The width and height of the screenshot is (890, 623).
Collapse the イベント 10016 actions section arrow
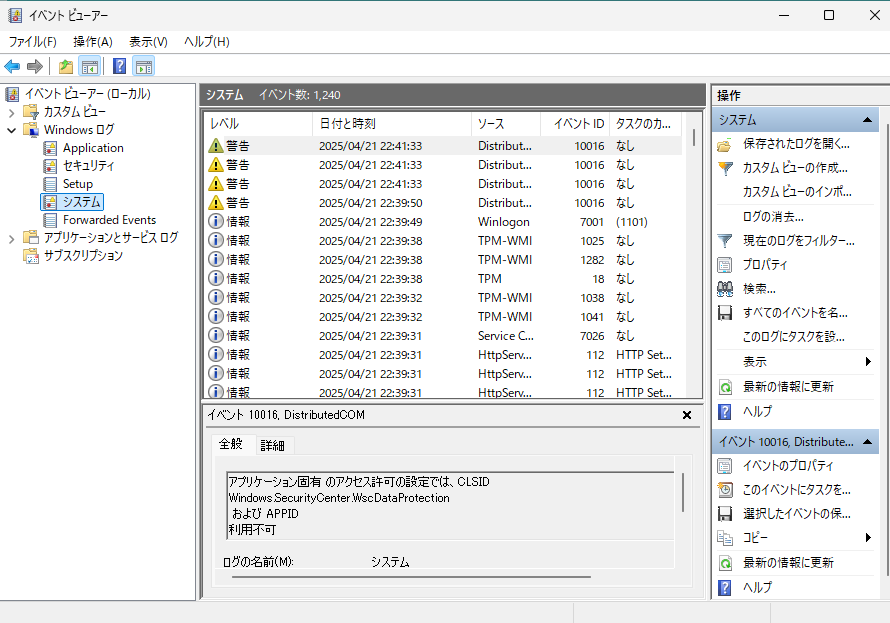pos(867,442)
